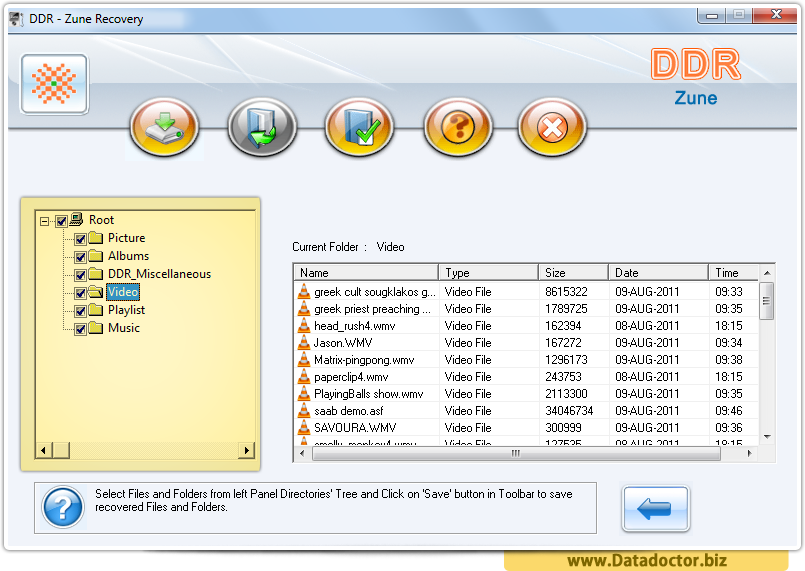Click the VLC cone icon beside Jason.WMV
The height and width of the screenshot is (571, 805).
(x=304, y=342)
